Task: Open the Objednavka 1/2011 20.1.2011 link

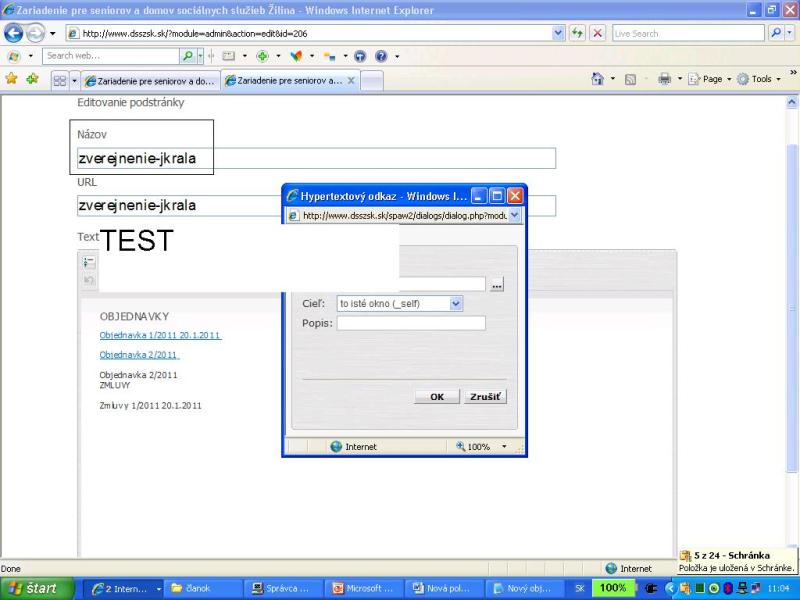Action: pyautogui.click(x=160, y=335)
